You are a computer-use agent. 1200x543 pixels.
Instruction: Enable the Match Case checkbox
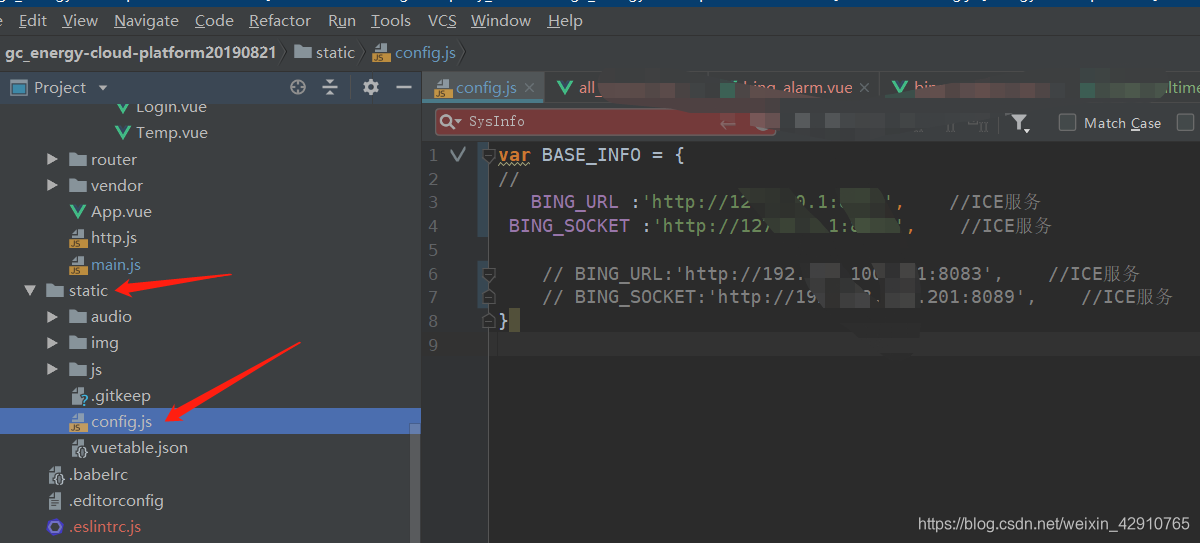pyautogui.click(x=1067, y=122)
